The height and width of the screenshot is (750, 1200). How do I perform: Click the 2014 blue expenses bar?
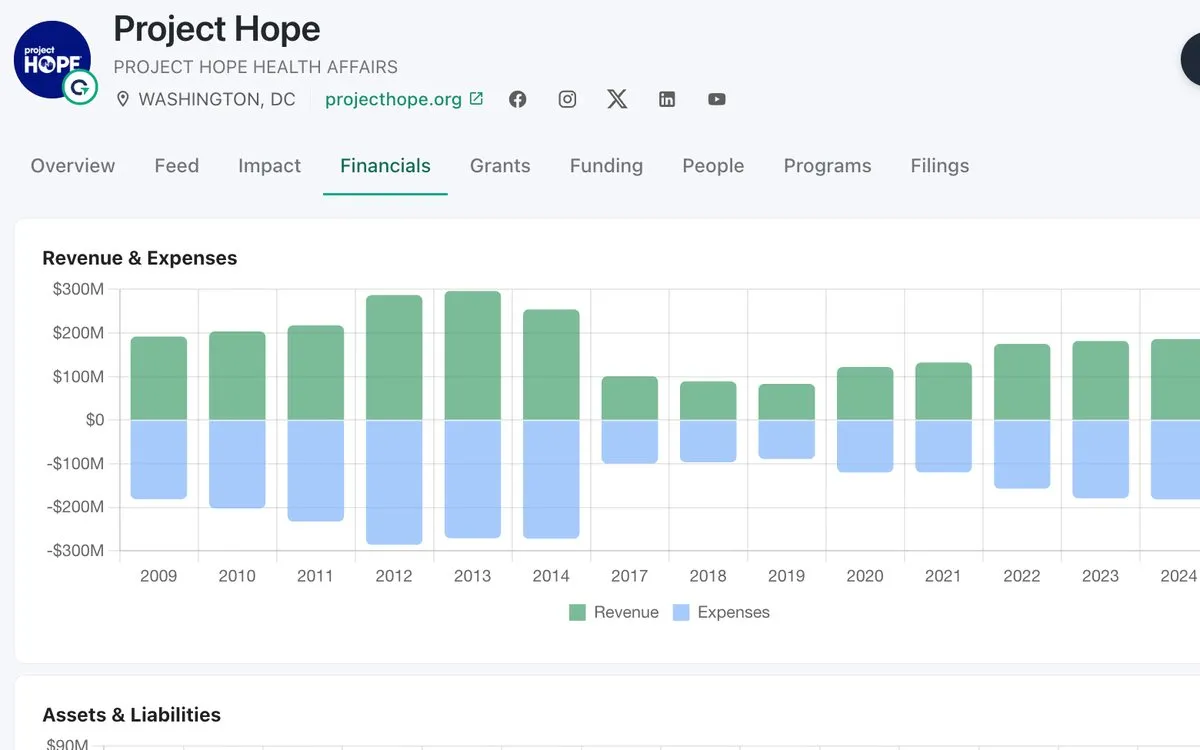(x=551, y=479)
